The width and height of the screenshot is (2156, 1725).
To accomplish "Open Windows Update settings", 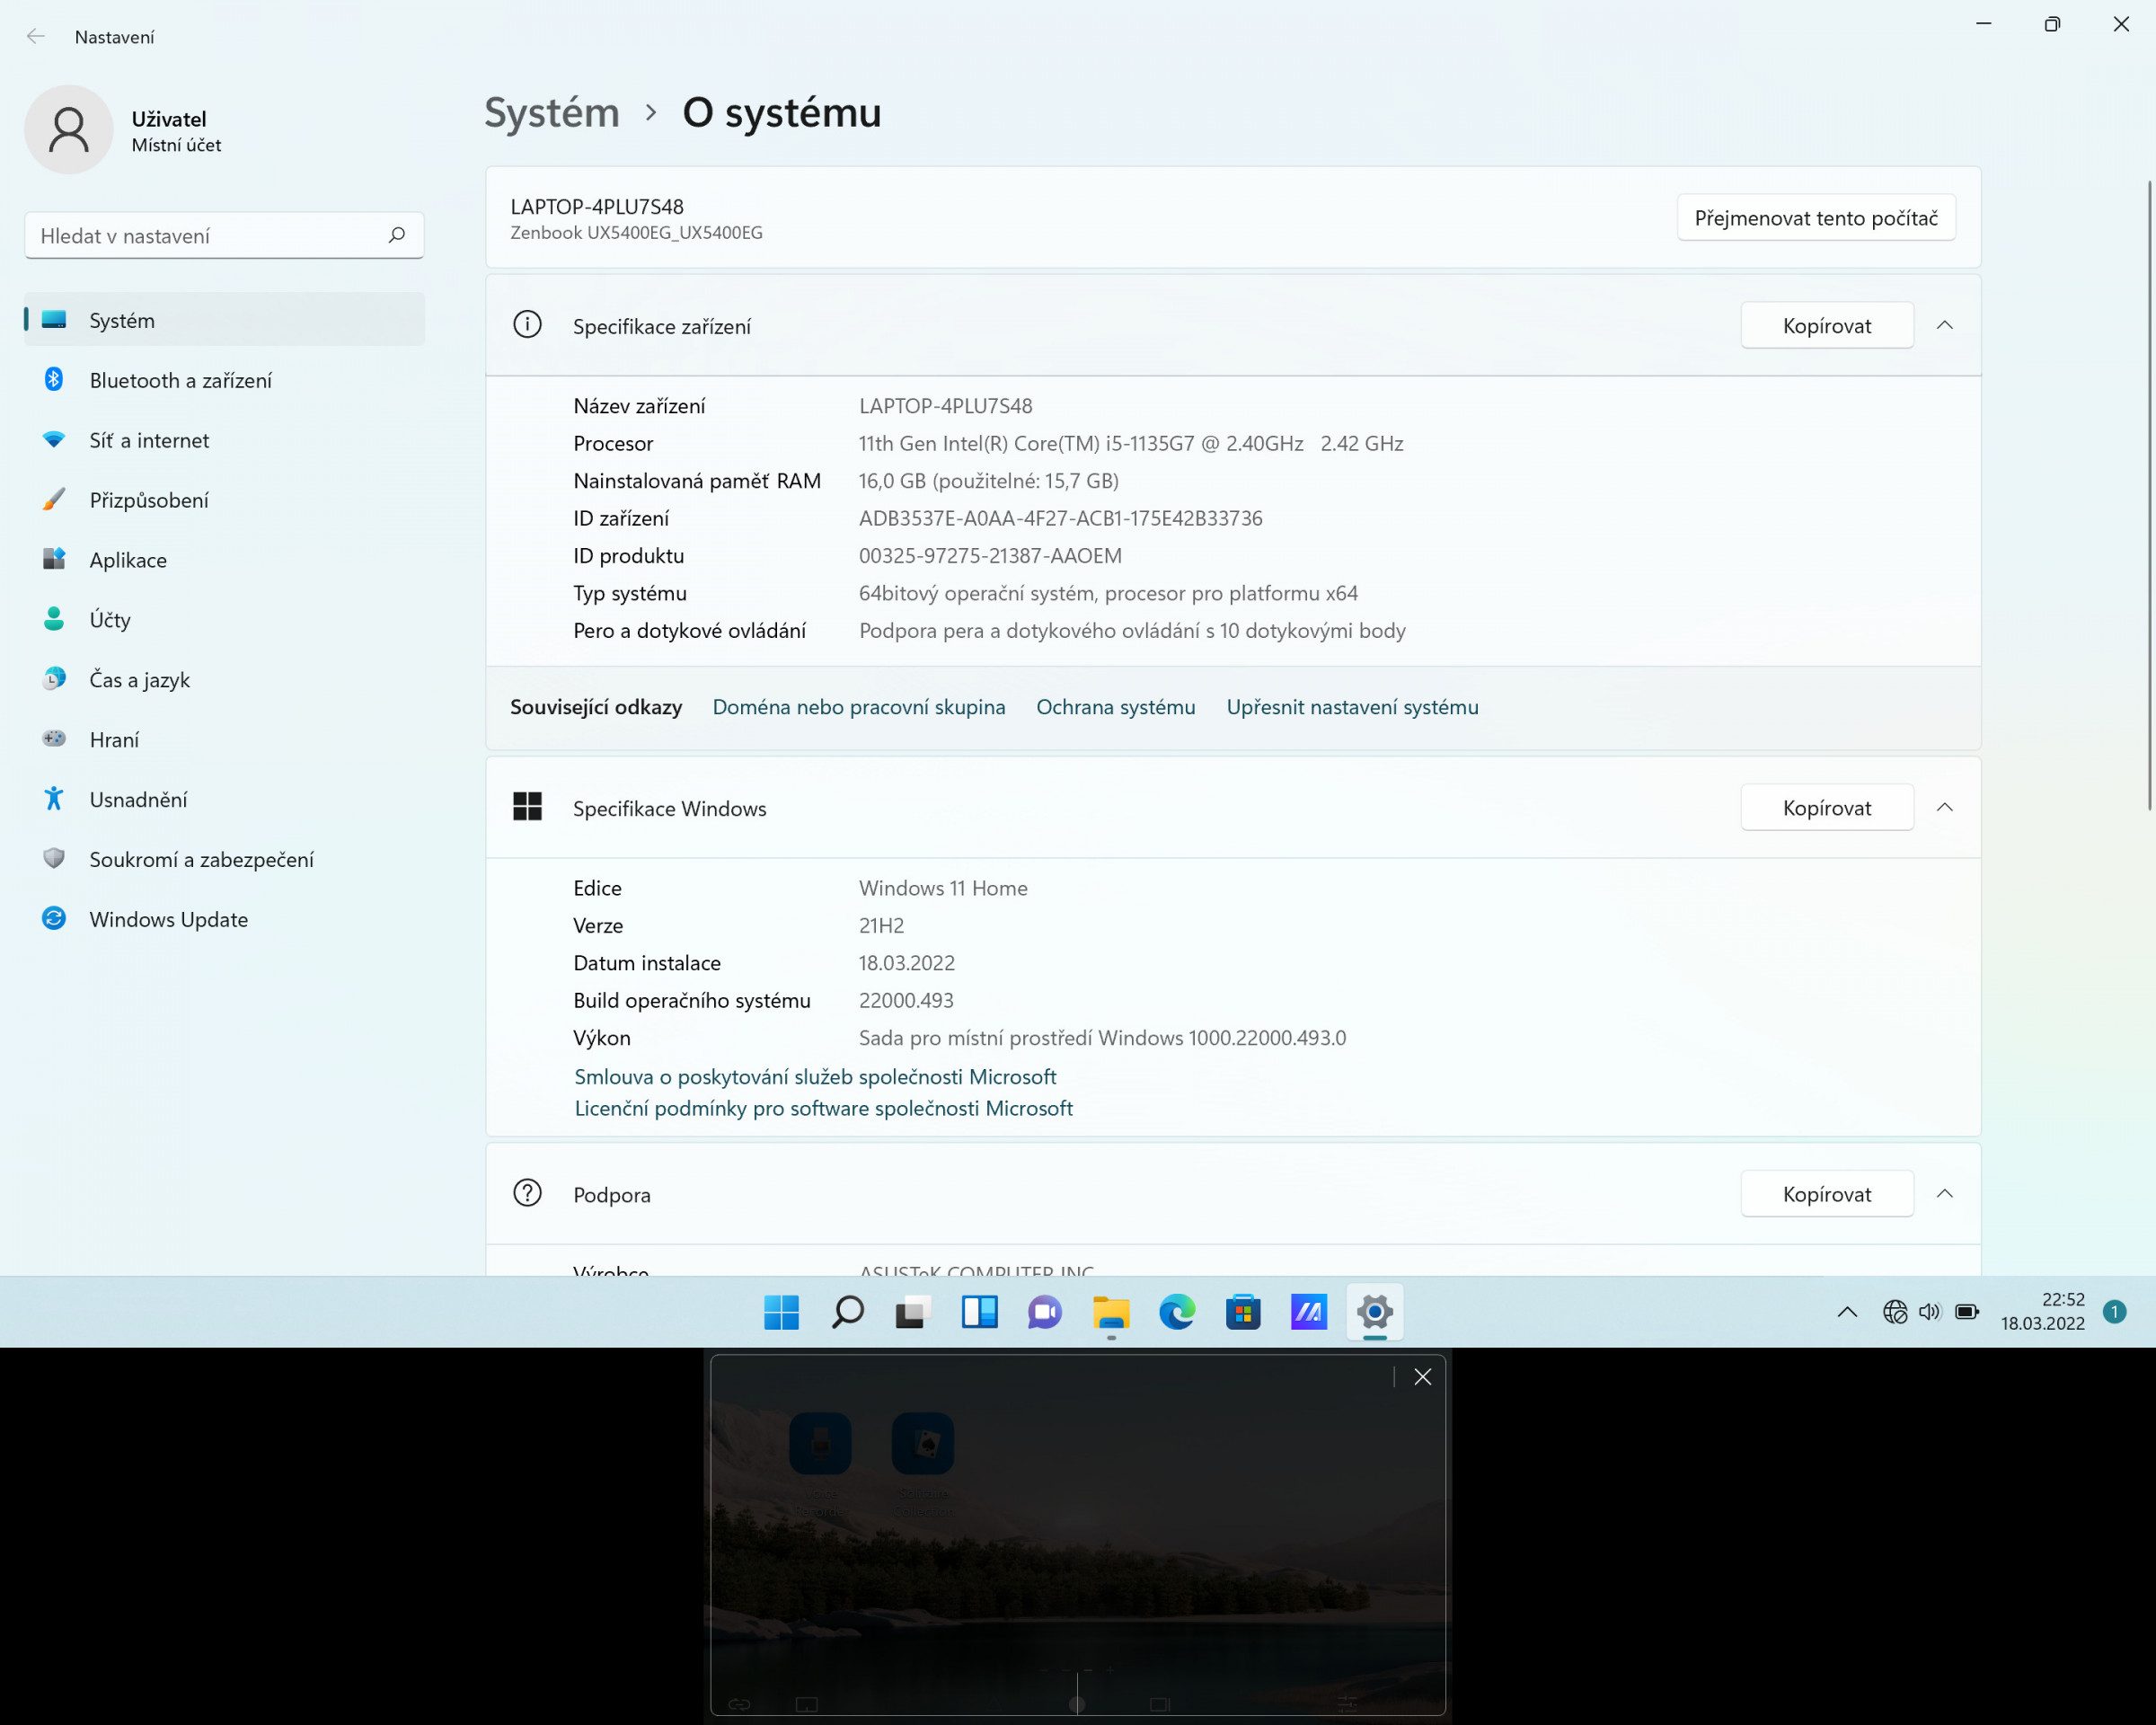I will tap(224, 920).
